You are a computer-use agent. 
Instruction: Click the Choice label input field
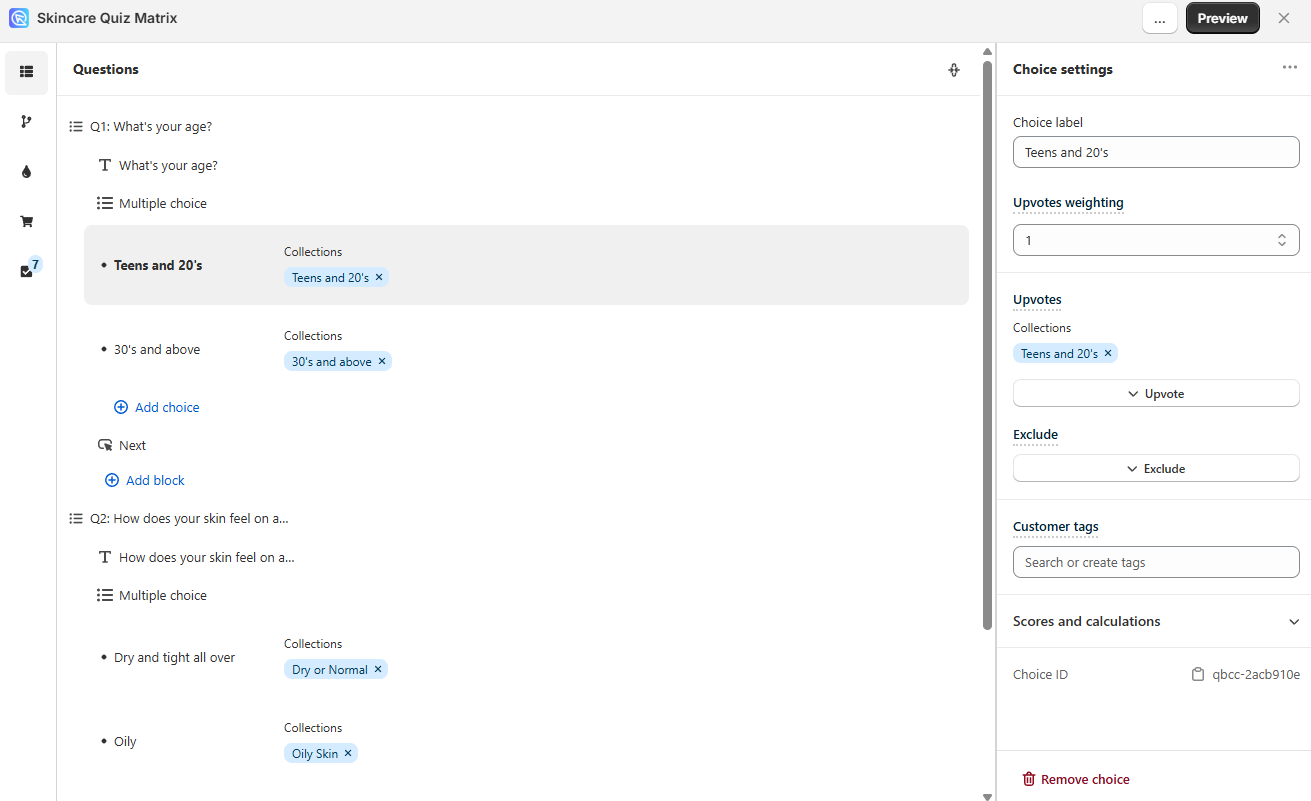pos(1156,152)
